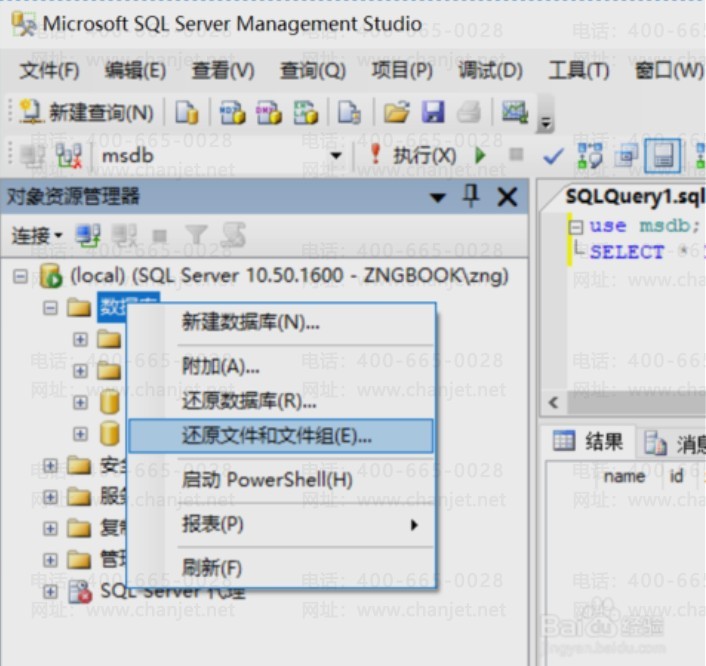Collapse the 数据库 folder node

click(50, 308)
